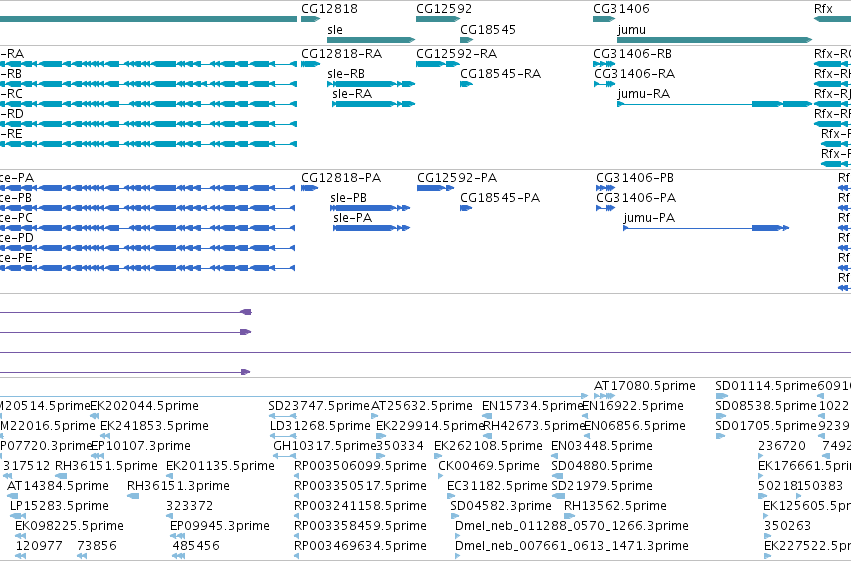The height and width of the screenshot is (561, 851).
Task: Select the CG12592-PA protein label
Action: coord(457,178)
